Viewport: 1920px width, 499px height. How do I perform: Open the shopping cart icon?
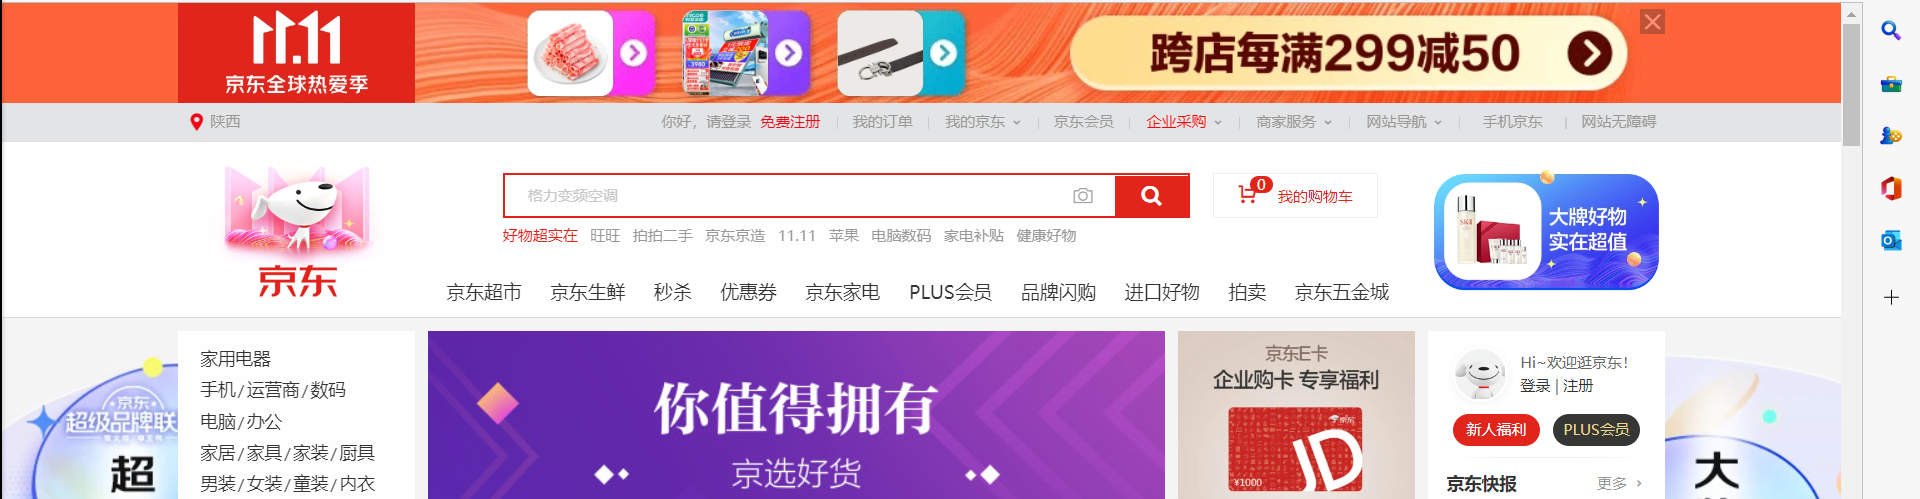(1247, 195)
